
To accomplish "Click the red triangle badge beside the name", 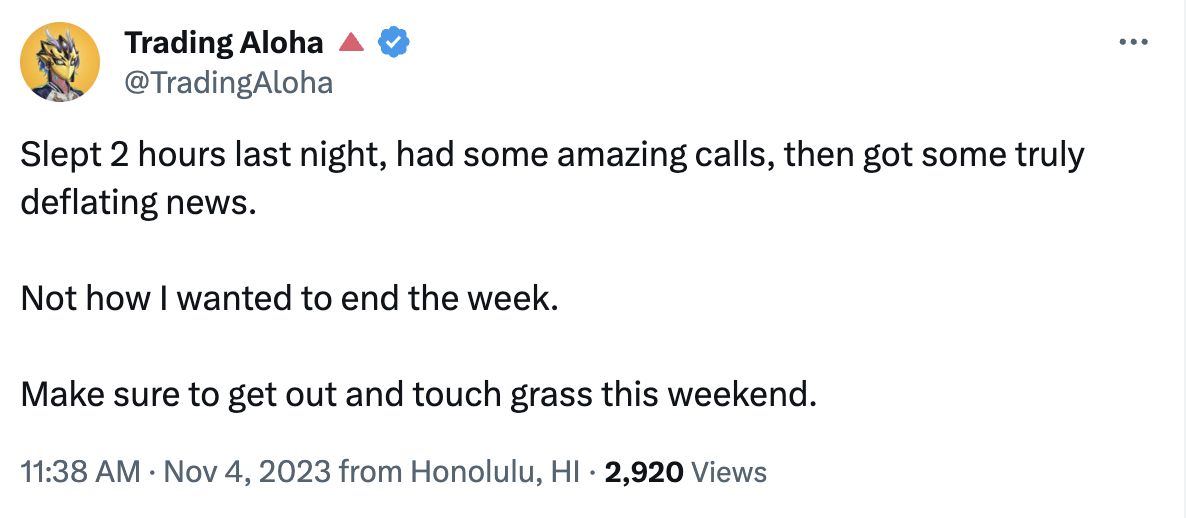I will pos(350,43).
